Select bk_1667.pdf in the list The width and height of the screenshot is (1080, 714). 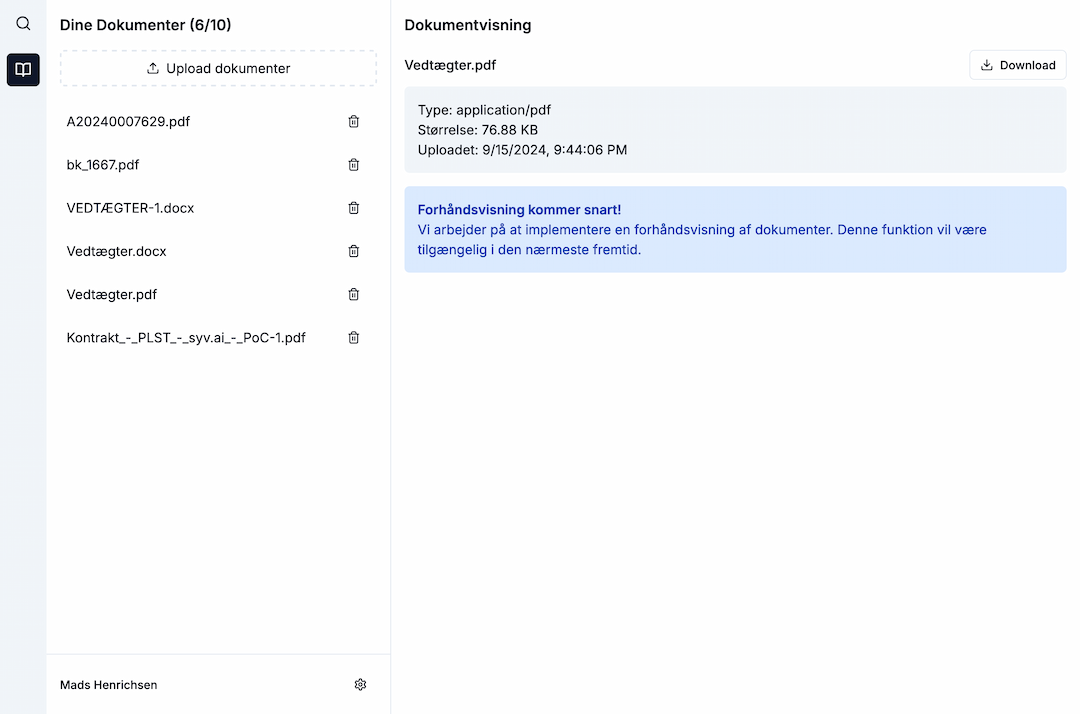point(103,165)
